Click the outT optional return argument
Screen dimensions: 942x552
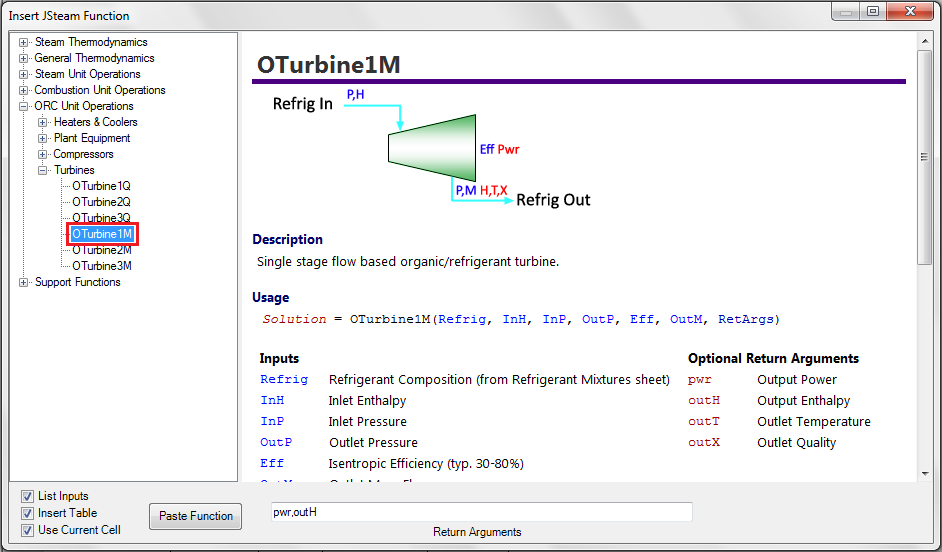[x=704, y=421]
